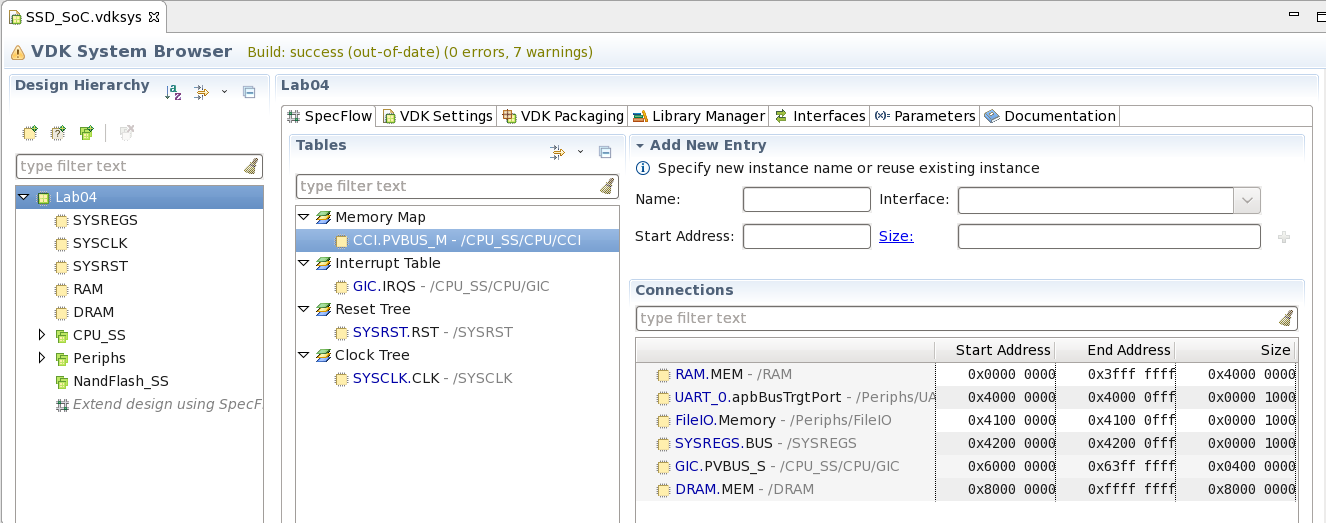Select the SYSREGS.BUS connection row

[965, 443]
